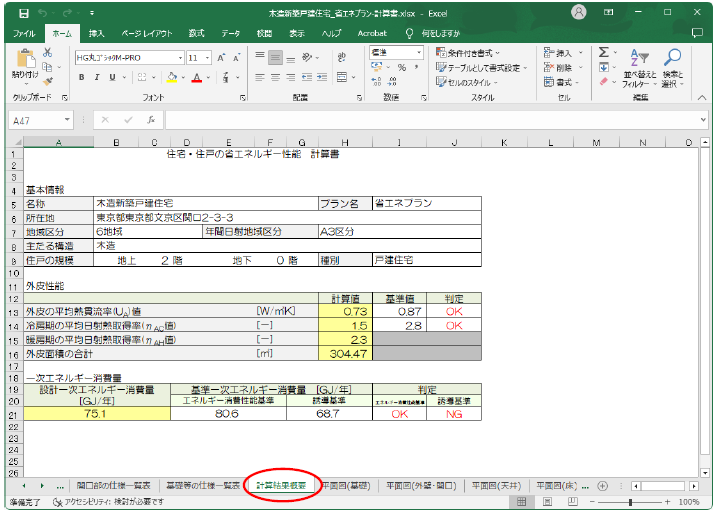This screenshot has width=714, height=511.
Task: Click the Insert Function fx icon
Action: click(x=151, y=120)
